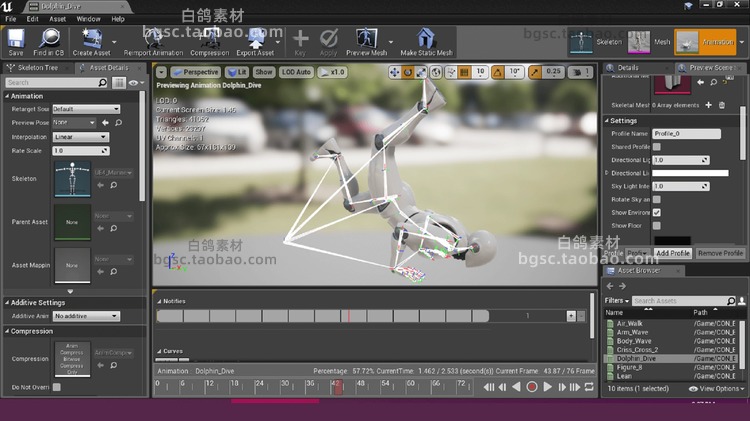The width and height of the screenshot is (750, 421).
Task: Switch to Mesh editor mode
Action: [649, 42]
